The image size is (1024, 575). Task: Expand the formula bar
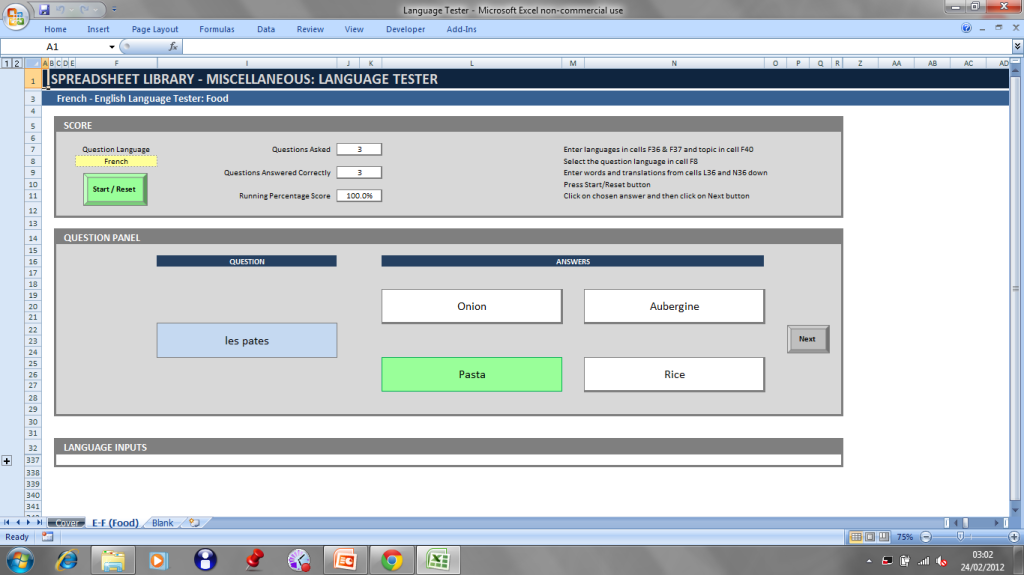coord(1016,47)
